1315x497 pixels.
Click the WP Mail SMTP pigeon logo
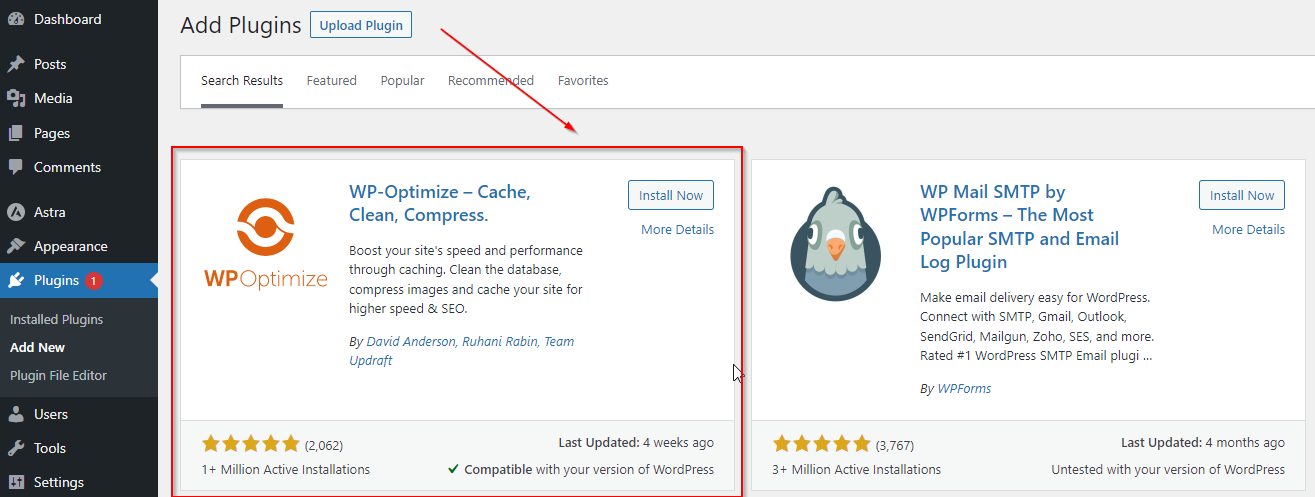835,245
